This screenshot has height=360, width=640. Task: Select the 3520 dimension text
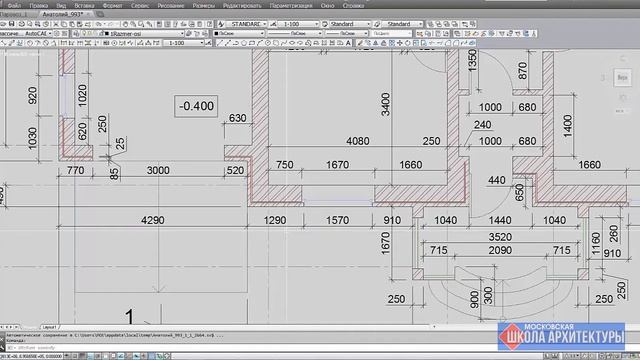coord(500,237)
